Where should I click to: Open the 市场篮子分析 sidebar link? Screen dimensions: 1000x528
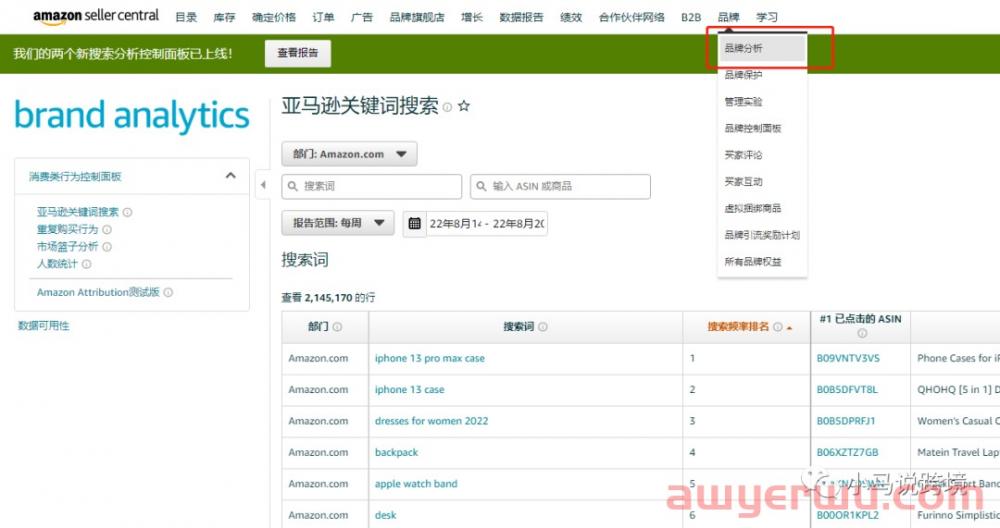tap(67, 247)
